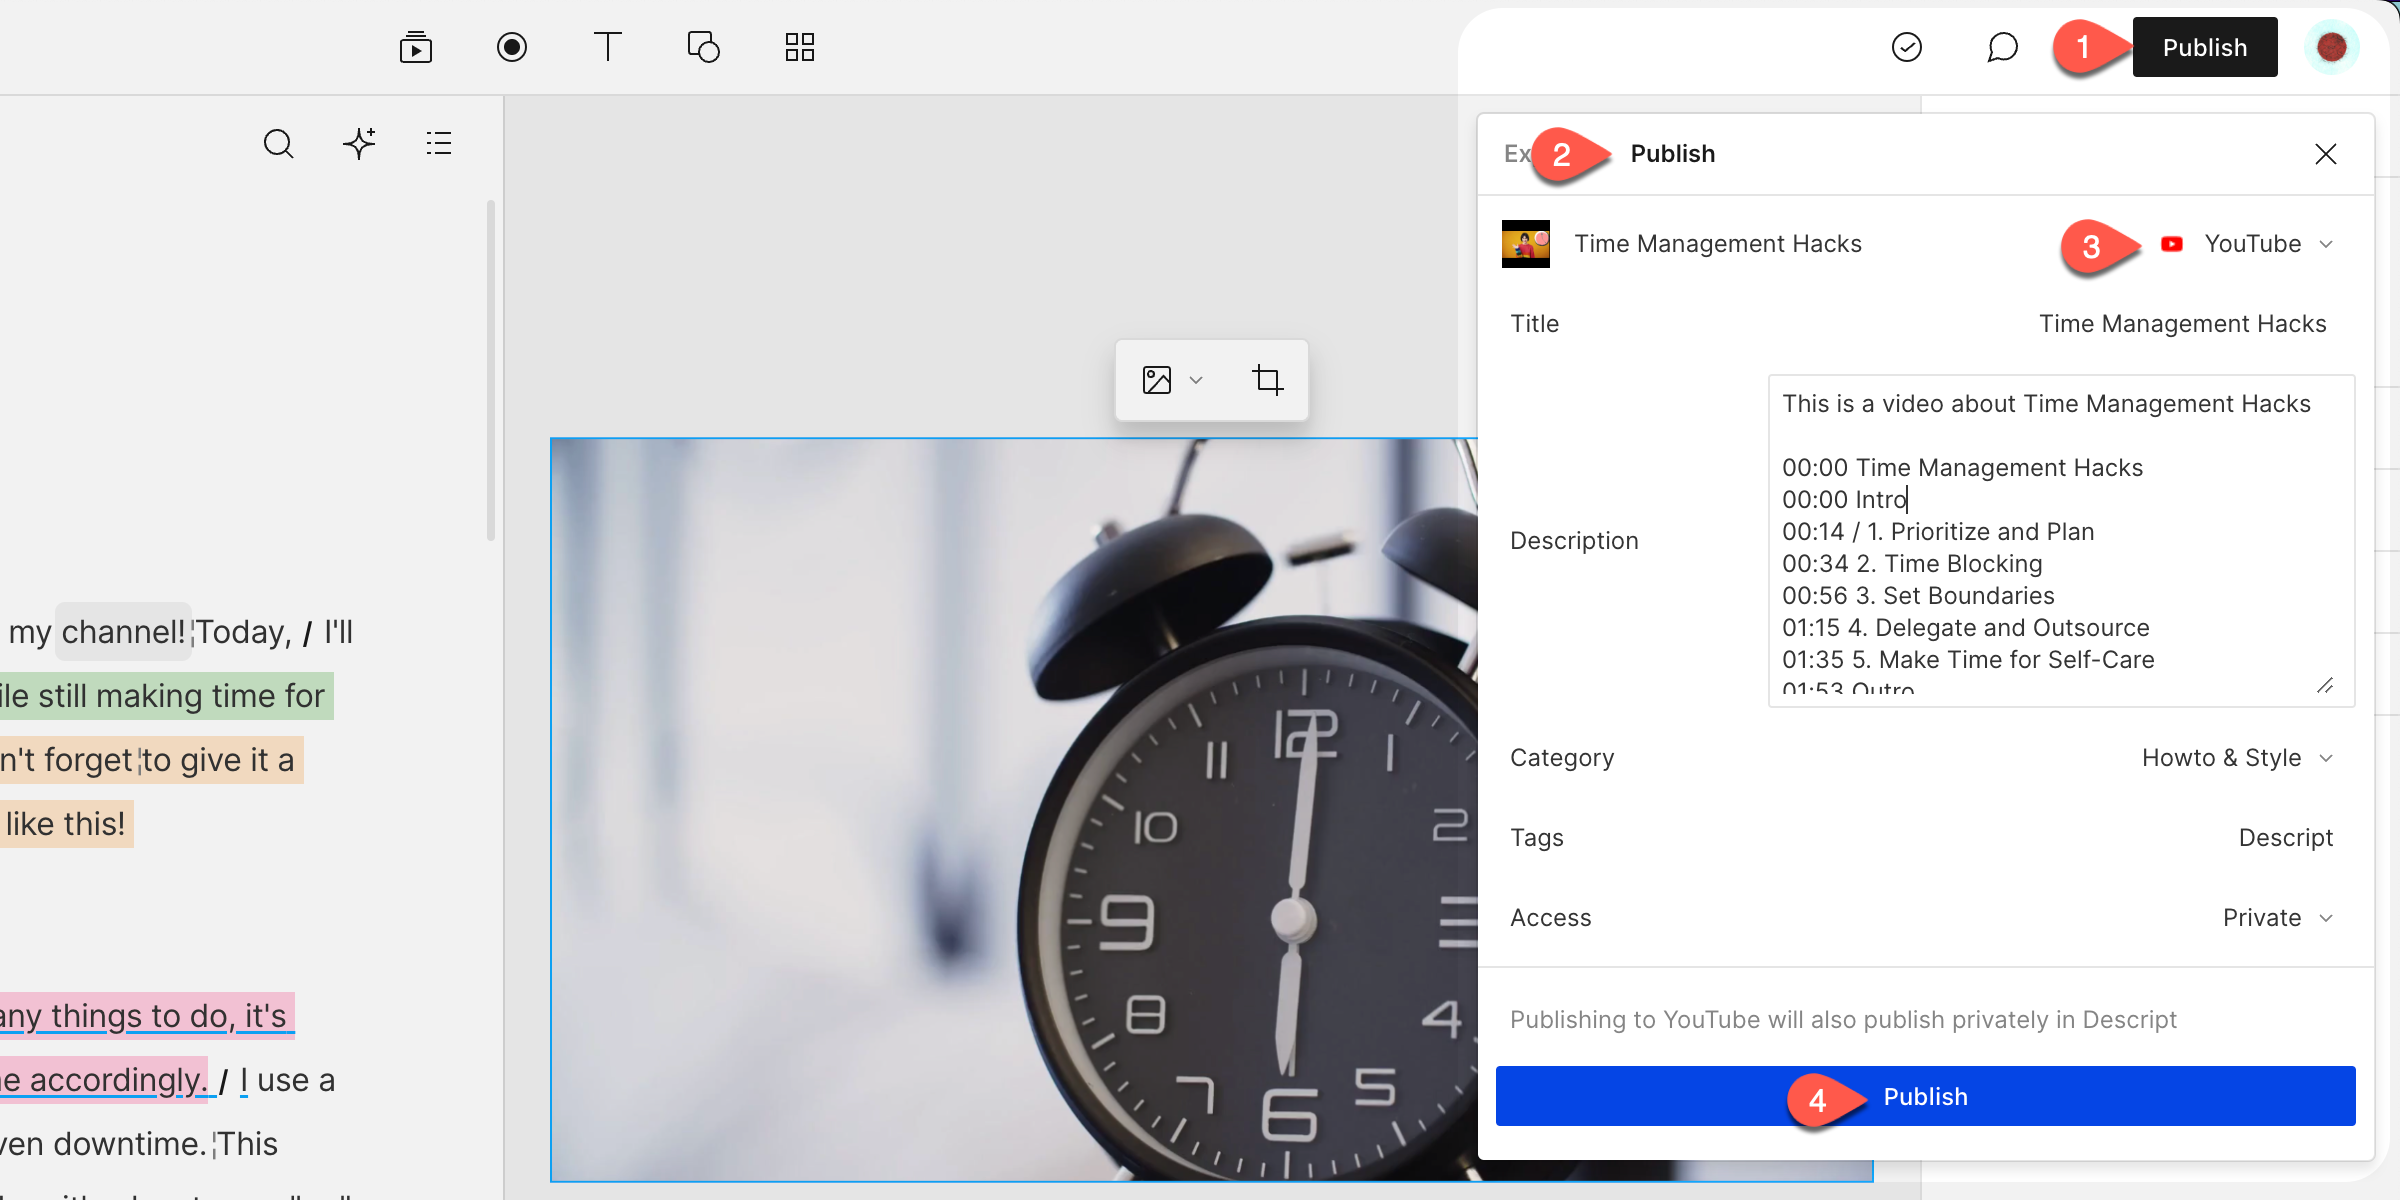
Task: Open the templates grid icon
Action: coord(800,47)
